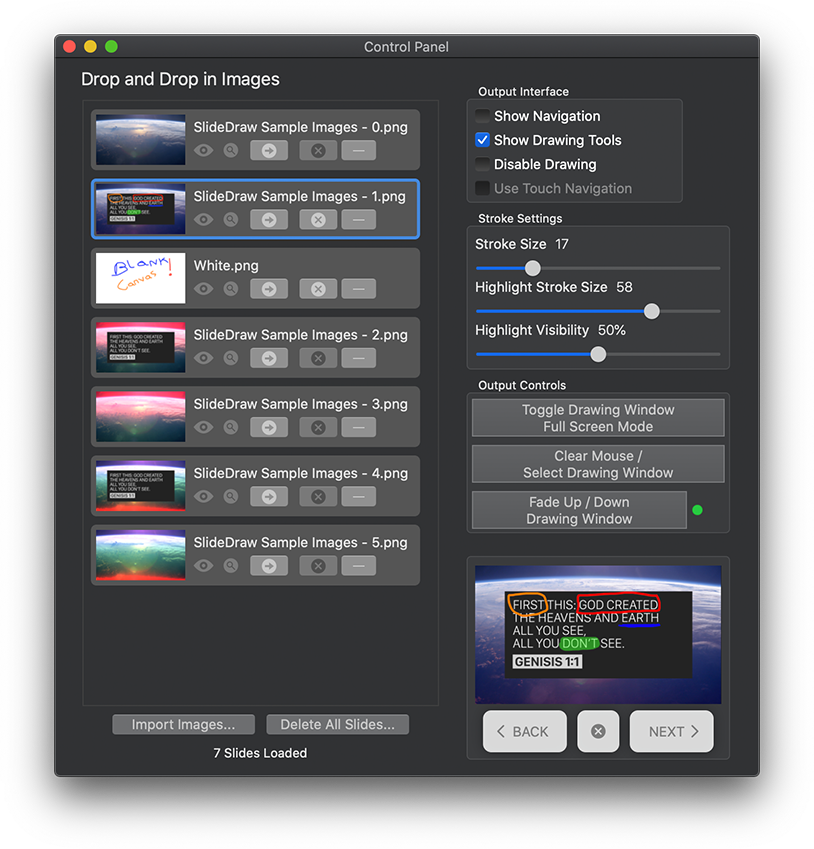
Task: Click the minus button on White.png row
Action: pos(359,289)
